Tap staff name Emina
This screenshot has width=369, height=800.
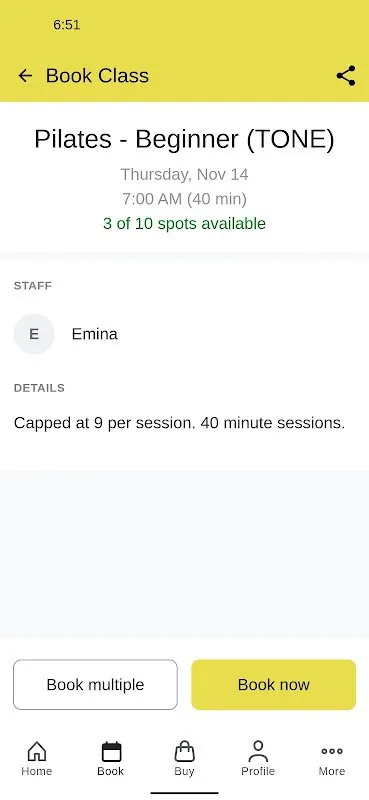94,334
